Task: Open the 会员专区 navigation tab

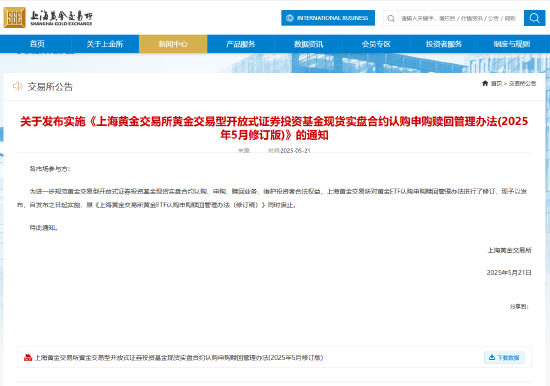Action: [x=376, y=44]
